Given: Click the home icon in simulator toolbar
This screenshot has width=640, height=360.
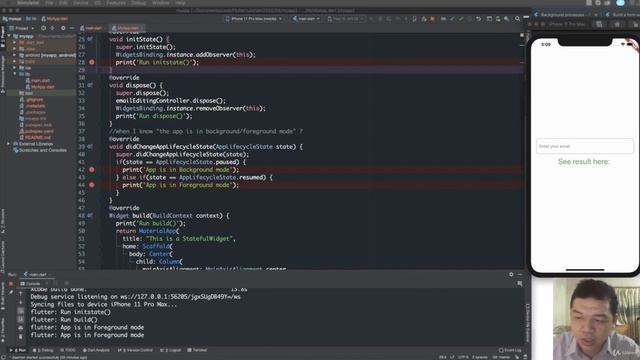Looking at the screenshot, I should [617, 24].
